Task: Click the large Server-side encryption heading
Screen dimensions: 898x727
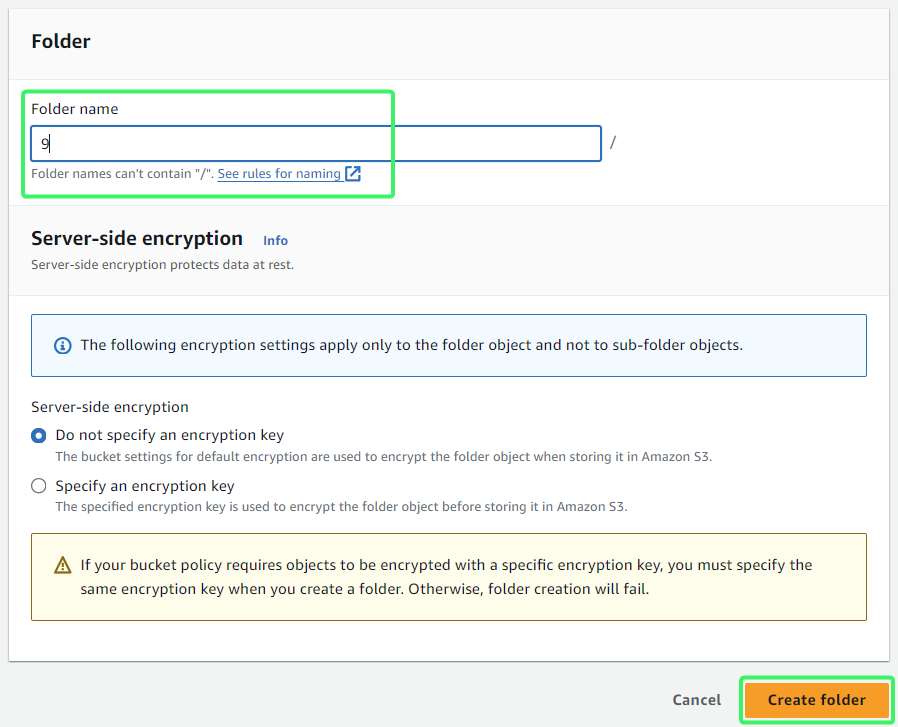Action: click(137, 238)
